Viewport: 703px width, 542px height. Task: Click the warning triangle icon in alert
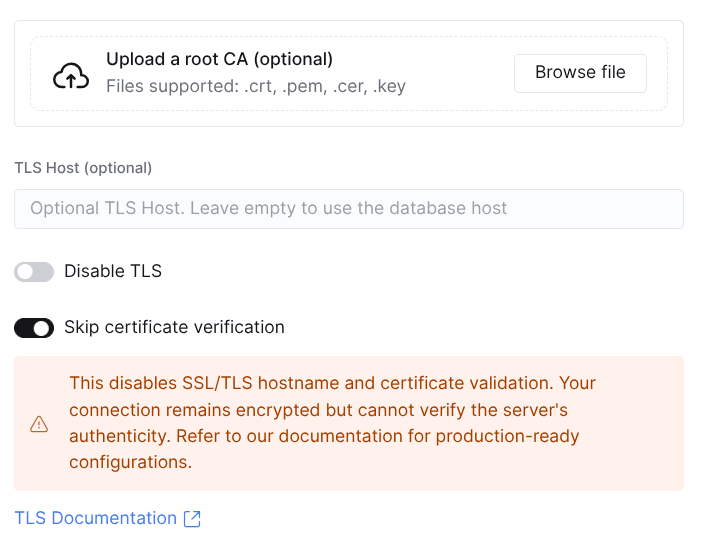pyautogui.click(x=39, y=424)
